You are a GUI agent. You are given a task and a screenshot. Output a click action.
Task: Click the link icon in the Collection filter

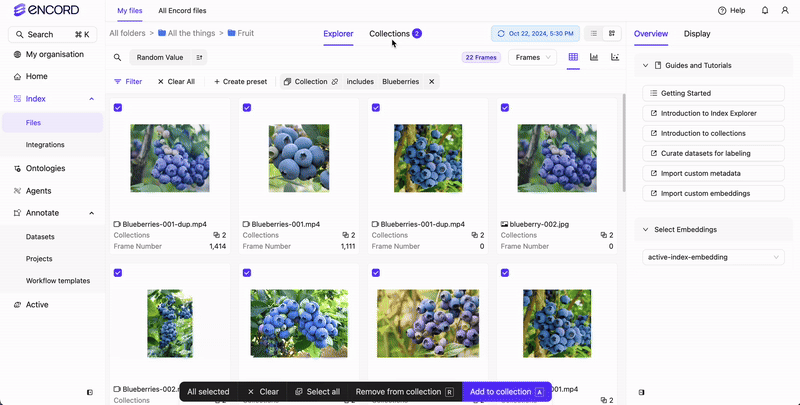[335, 82]
